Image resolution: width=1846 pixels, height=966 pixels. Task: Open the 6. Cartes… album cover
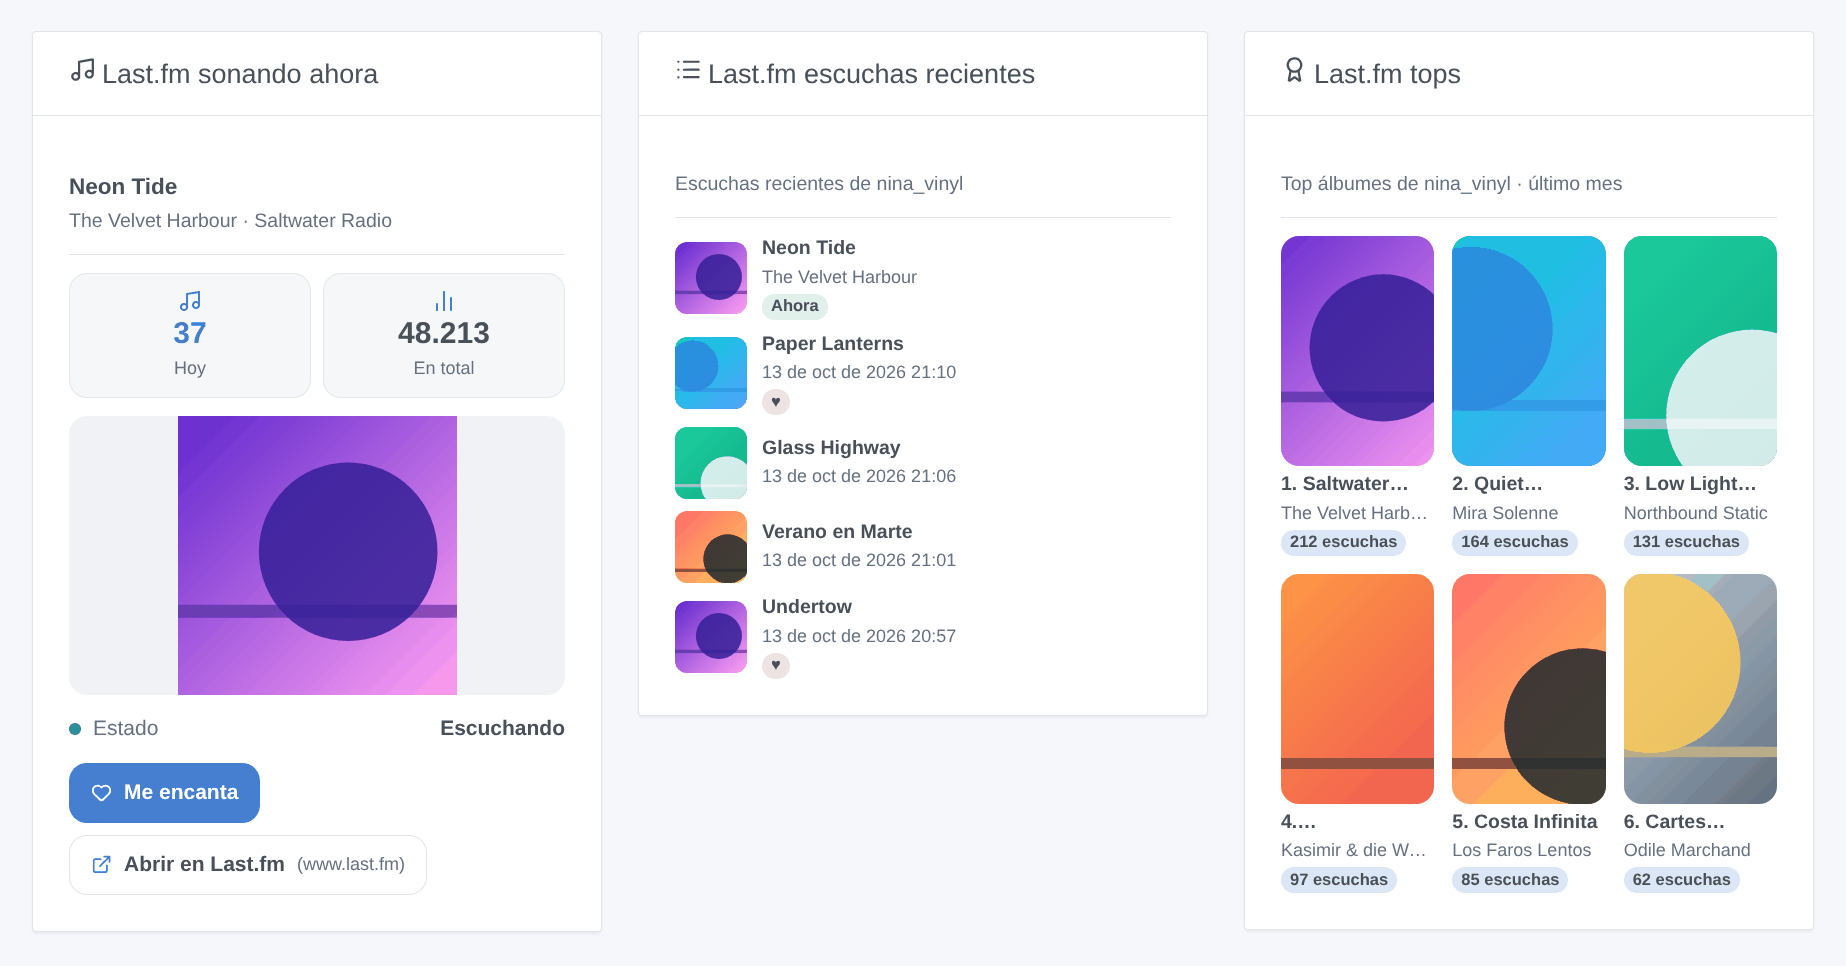tap(1700, 689)
